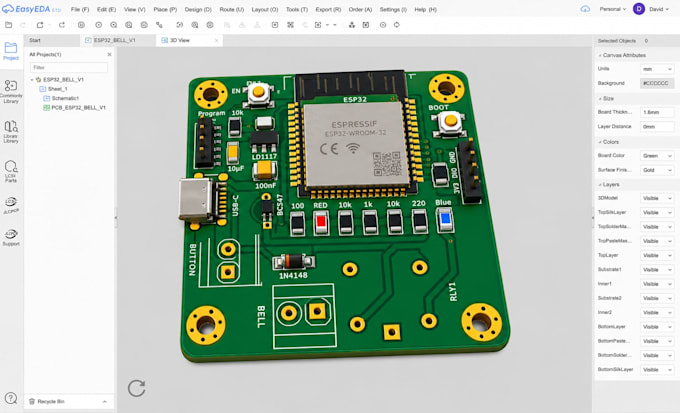The width and height of the screenshot is (680, 413).
Task: Click the open folder toolbar icon
Action: 8,25
